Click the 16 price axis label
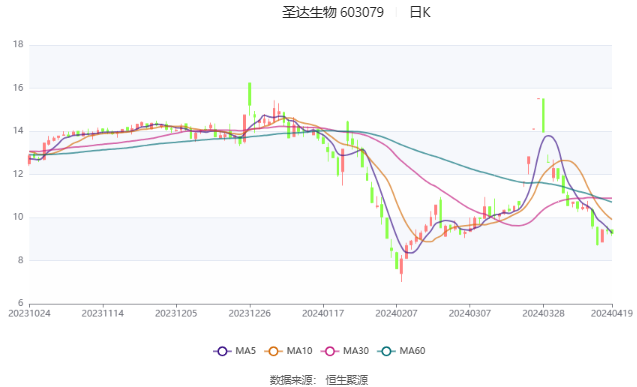Screen dimensions: 637x387 [x=18, y=88]
